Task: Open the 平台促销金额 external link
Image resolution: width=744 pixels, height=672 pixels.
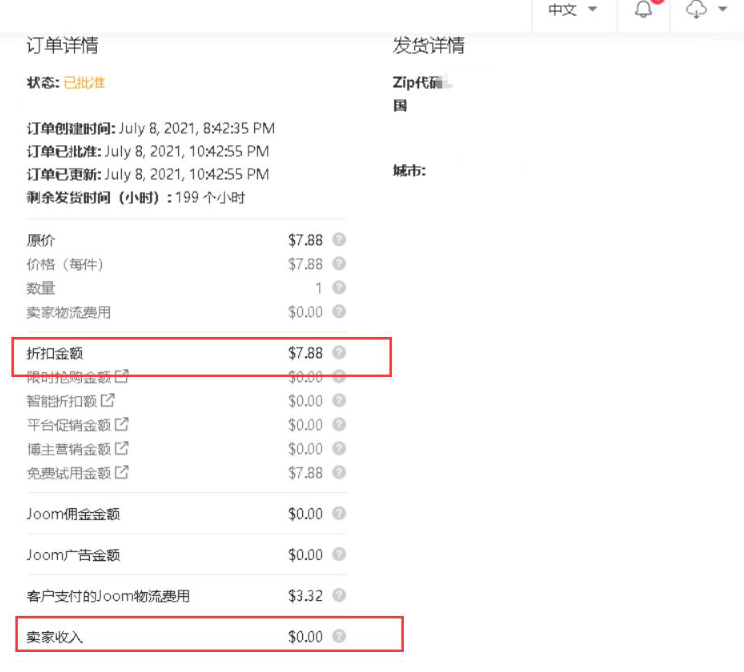Action: (x=122, y=425)
